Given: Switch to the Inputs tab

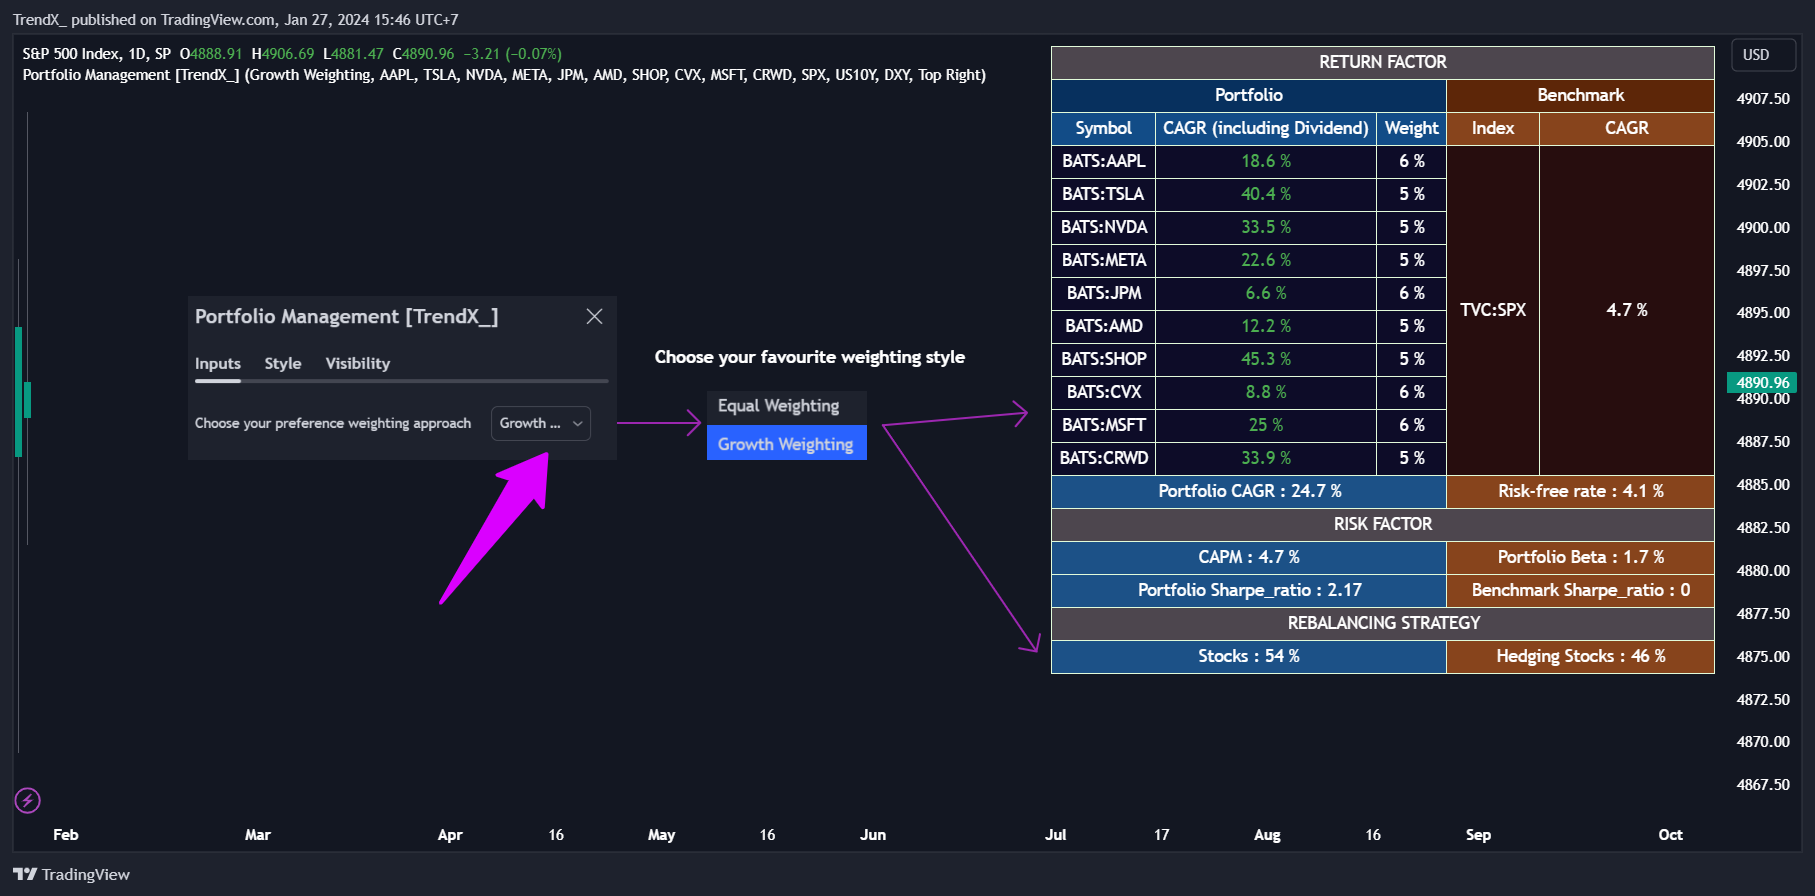Looking at the screenshot, I should [218, 363].
